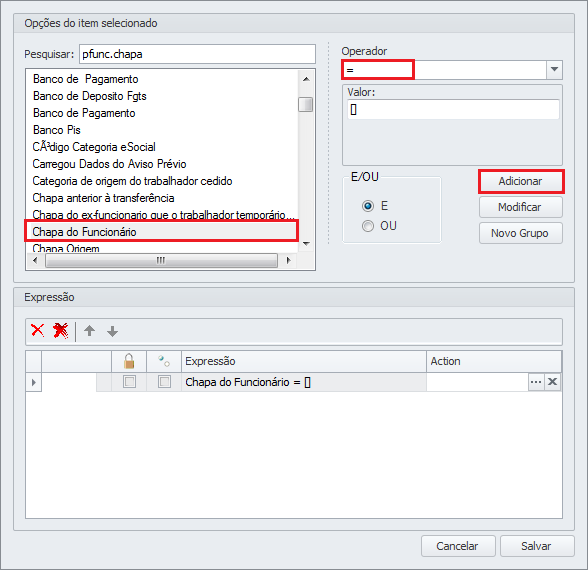Screen dimensions: 588x570
Task: Click the Salvar button
Action: [x=537, y=546]
